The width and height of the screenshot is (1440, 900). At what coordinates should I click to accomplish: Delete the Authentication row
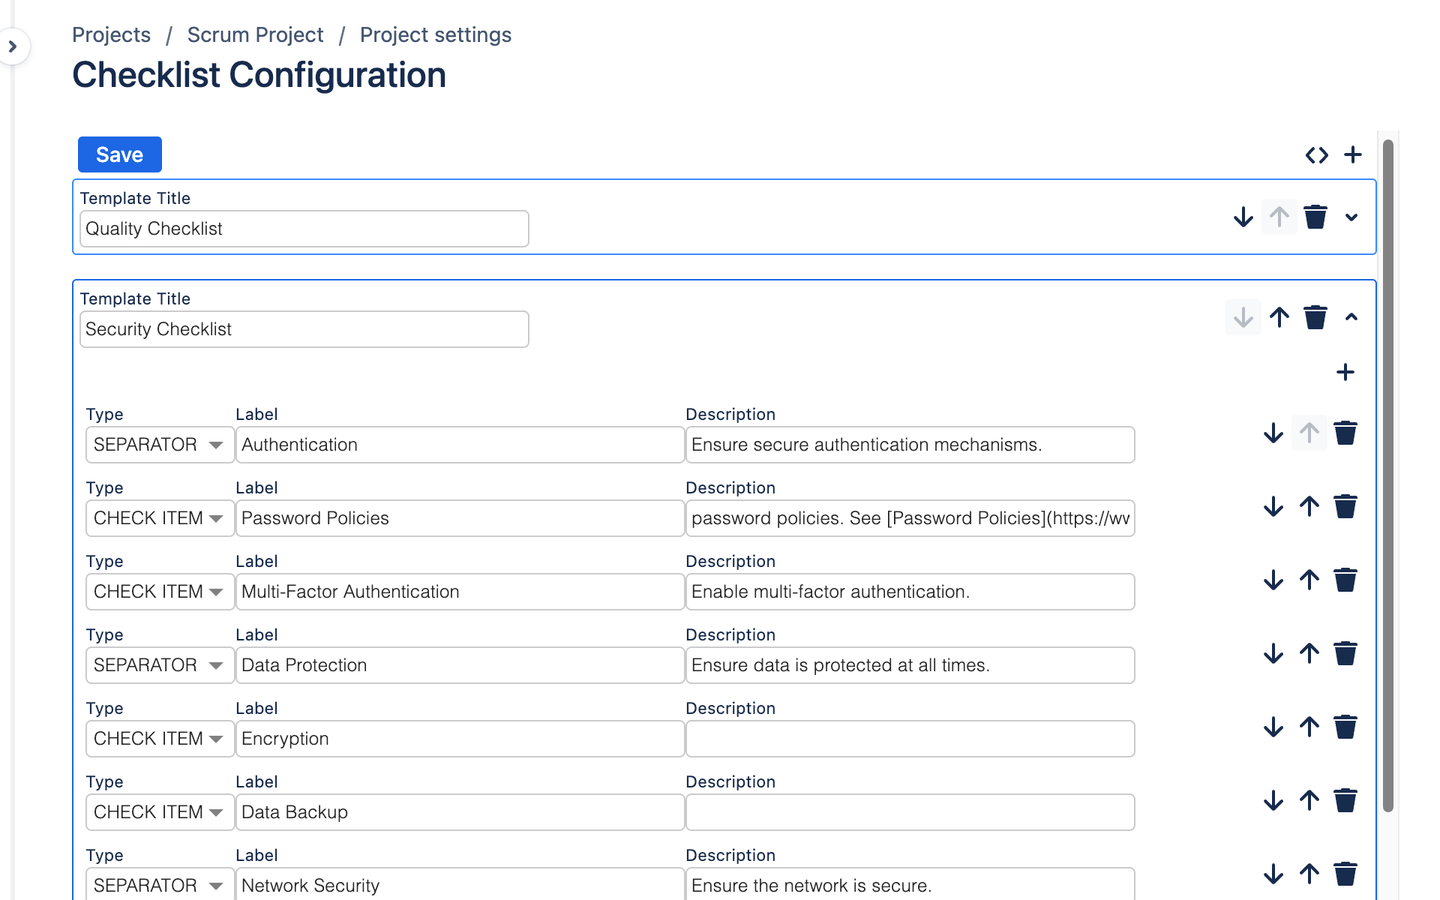[1345, 433]
